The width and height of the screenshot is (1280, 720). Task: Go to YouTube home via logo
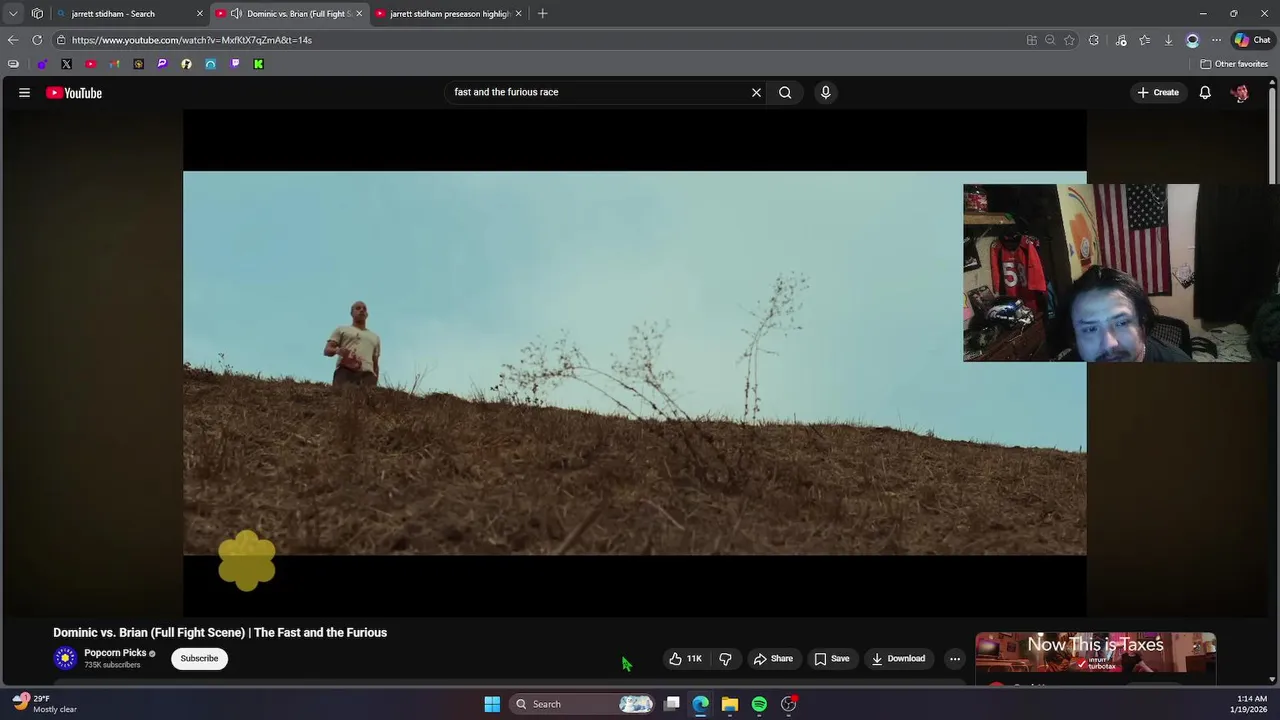pyautogui.click(x=74, y=93)
